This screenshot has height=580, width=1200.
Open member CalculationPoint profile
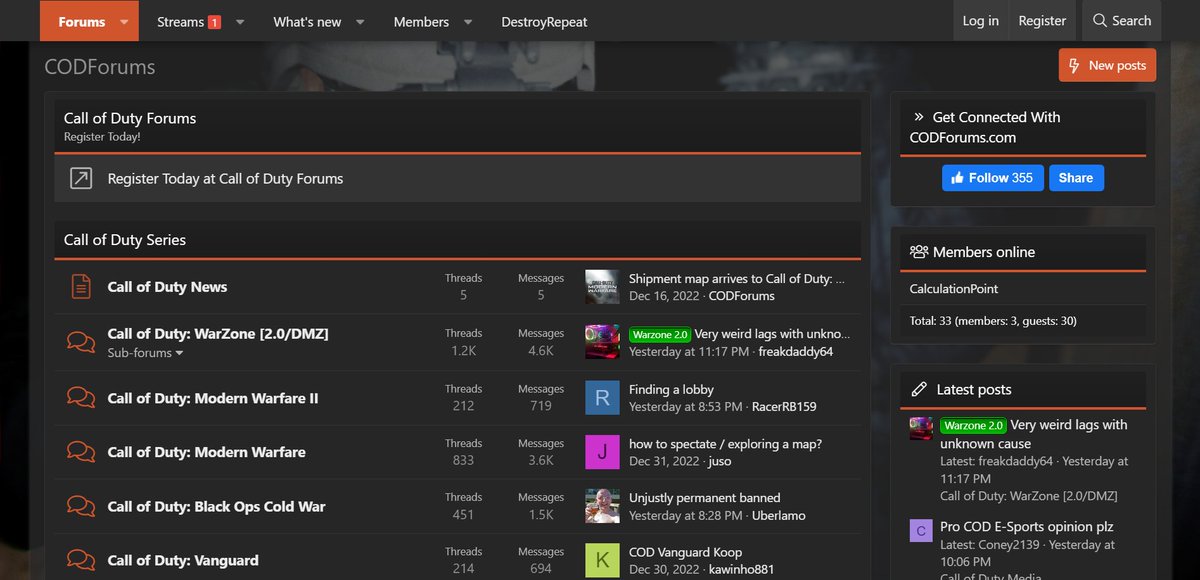954,289
